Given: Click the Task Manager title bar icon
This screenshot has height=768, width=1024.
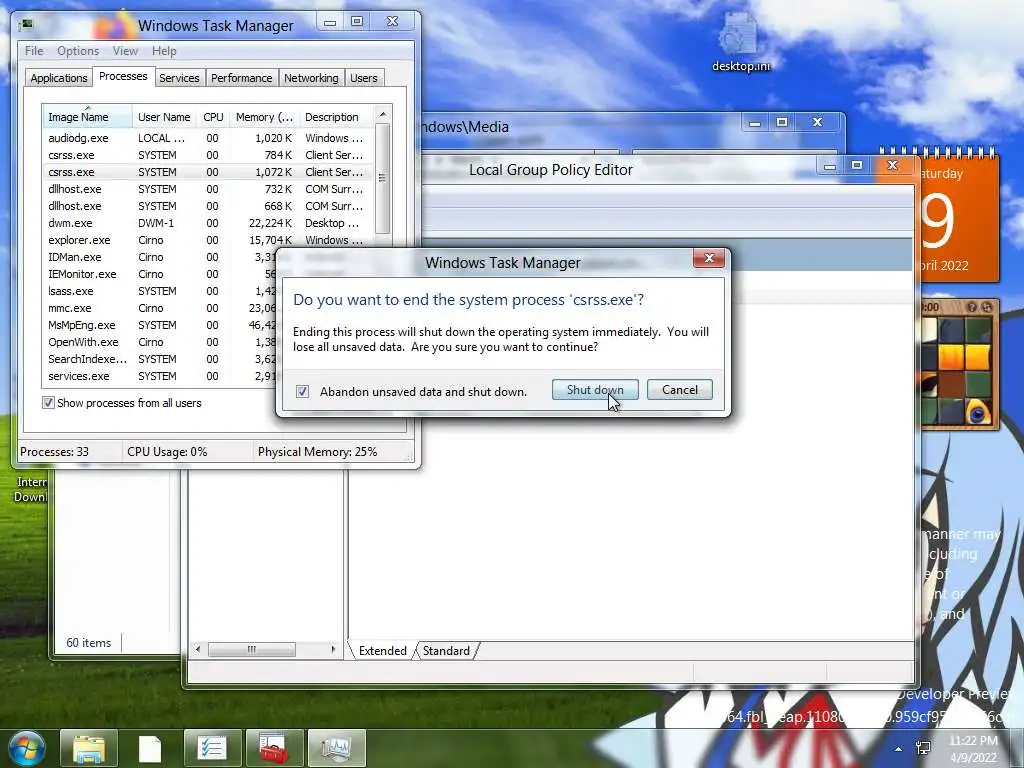Looking at the screenshot, I should [27, 25].
